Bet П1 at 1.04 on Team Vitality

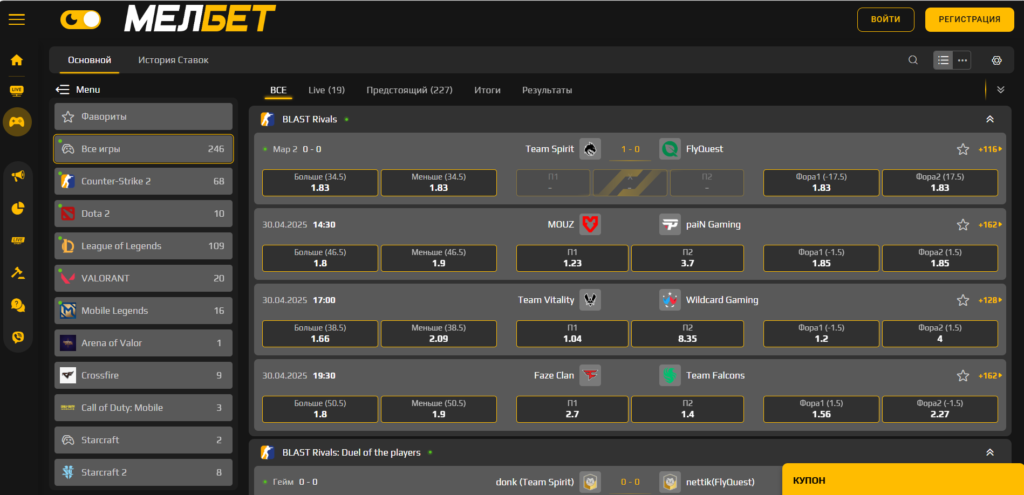coord(572,333)
